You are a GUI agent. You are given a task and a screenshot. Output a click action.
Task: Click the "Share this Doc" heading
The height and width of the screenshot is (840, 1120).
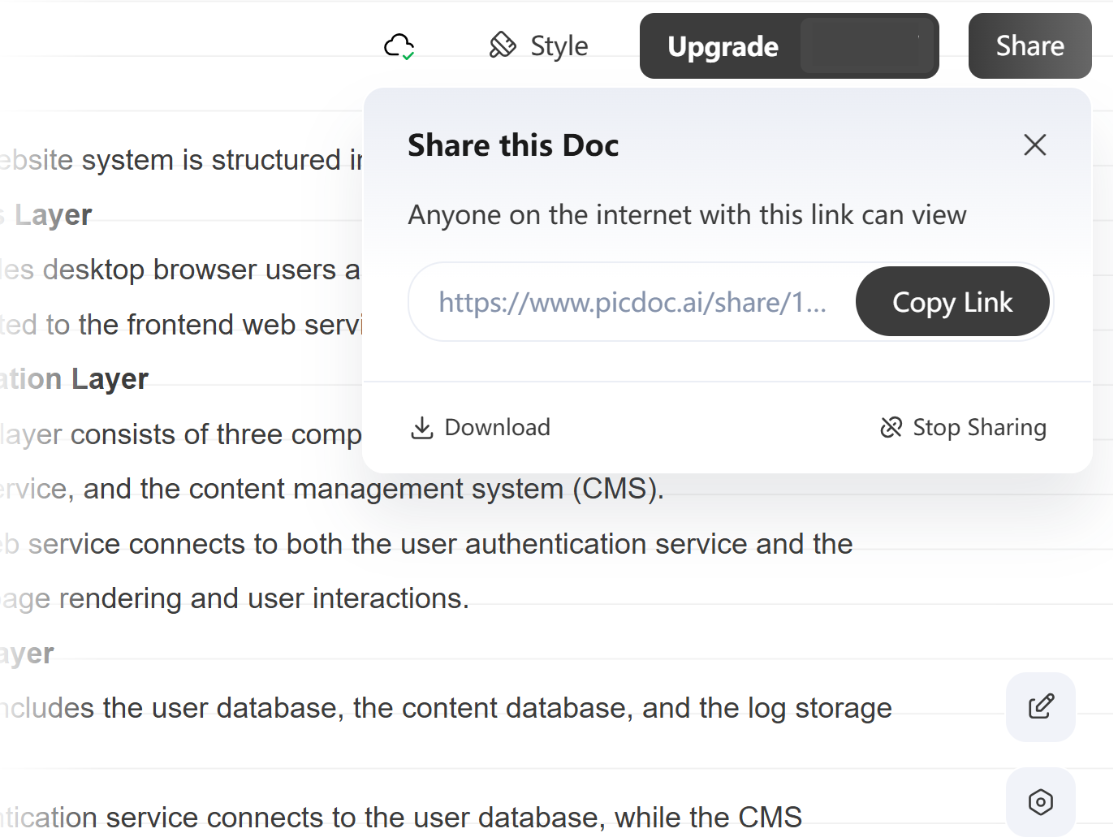click(x=513, y=146)
